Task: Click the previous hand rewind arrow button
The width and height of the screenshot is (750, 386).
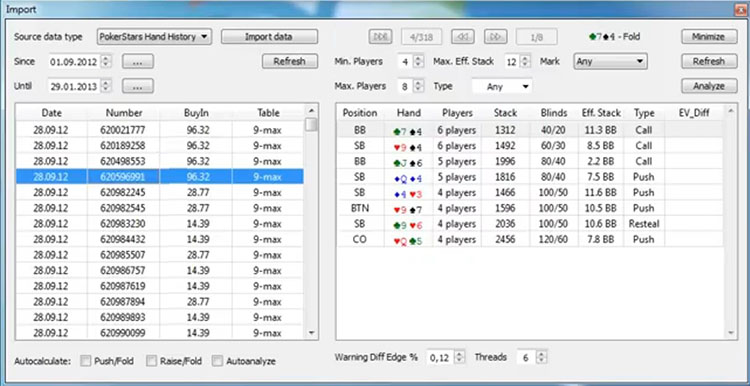Action: [x=463, y=36]
